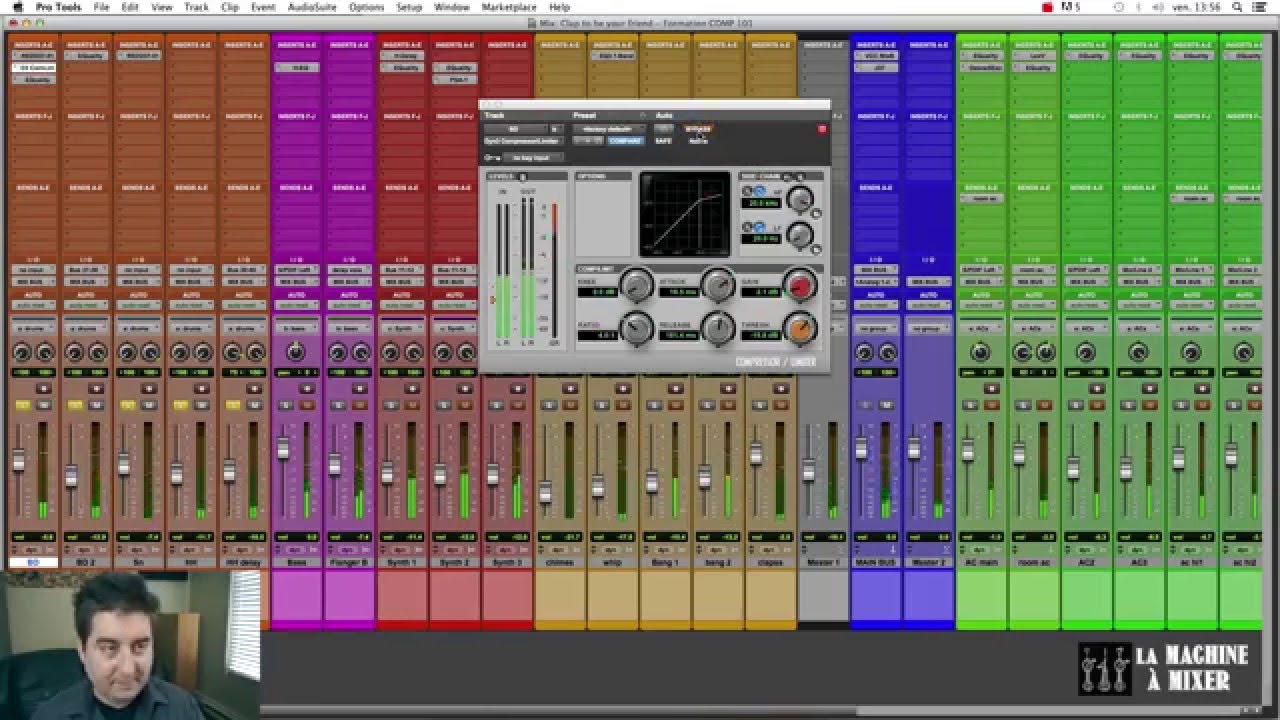Click the Master 1 volume fader
Image resolution: width=1280 pixels, height=720 pixels.
pos(808,469)
